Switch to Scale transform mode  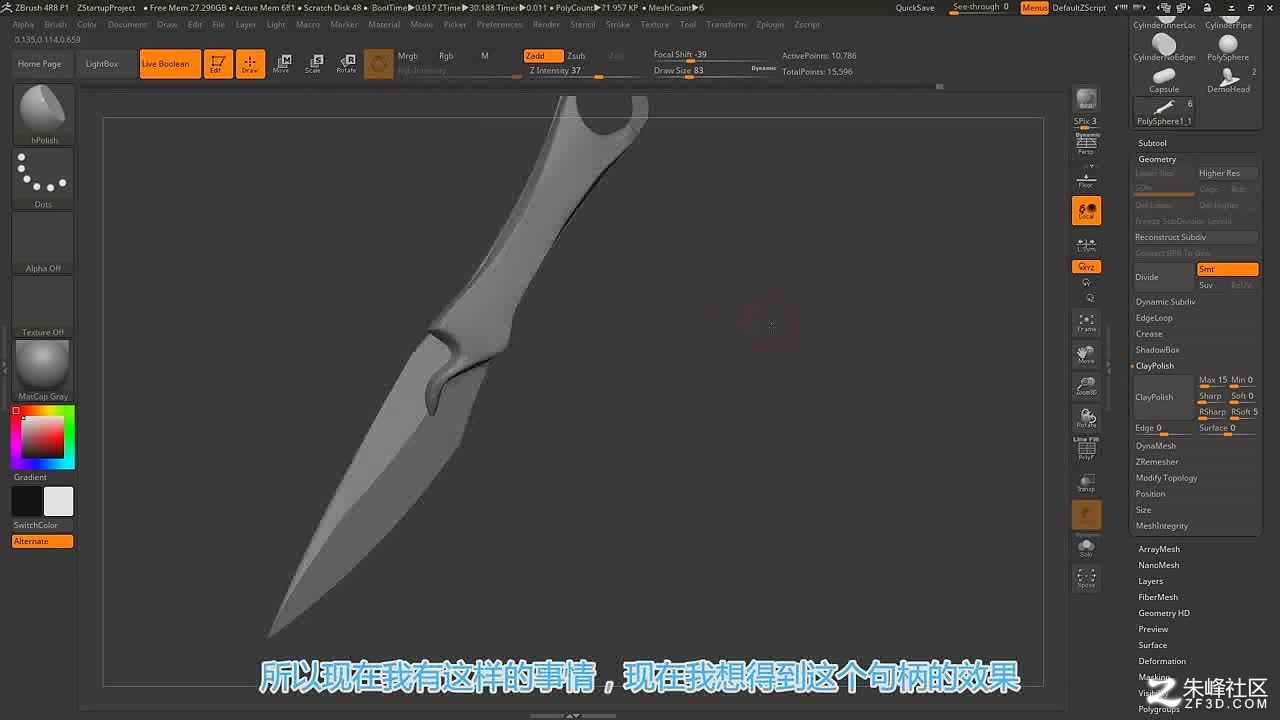(314, 63)
